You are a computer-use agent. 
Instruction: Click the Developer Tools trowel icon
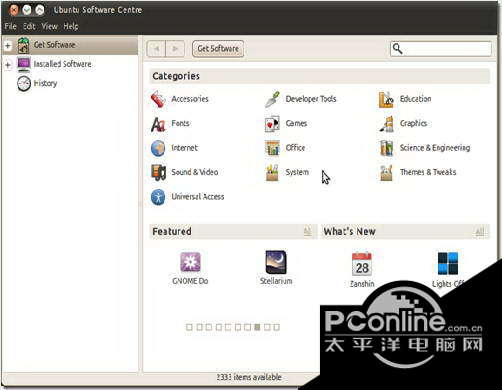point(272,99)
